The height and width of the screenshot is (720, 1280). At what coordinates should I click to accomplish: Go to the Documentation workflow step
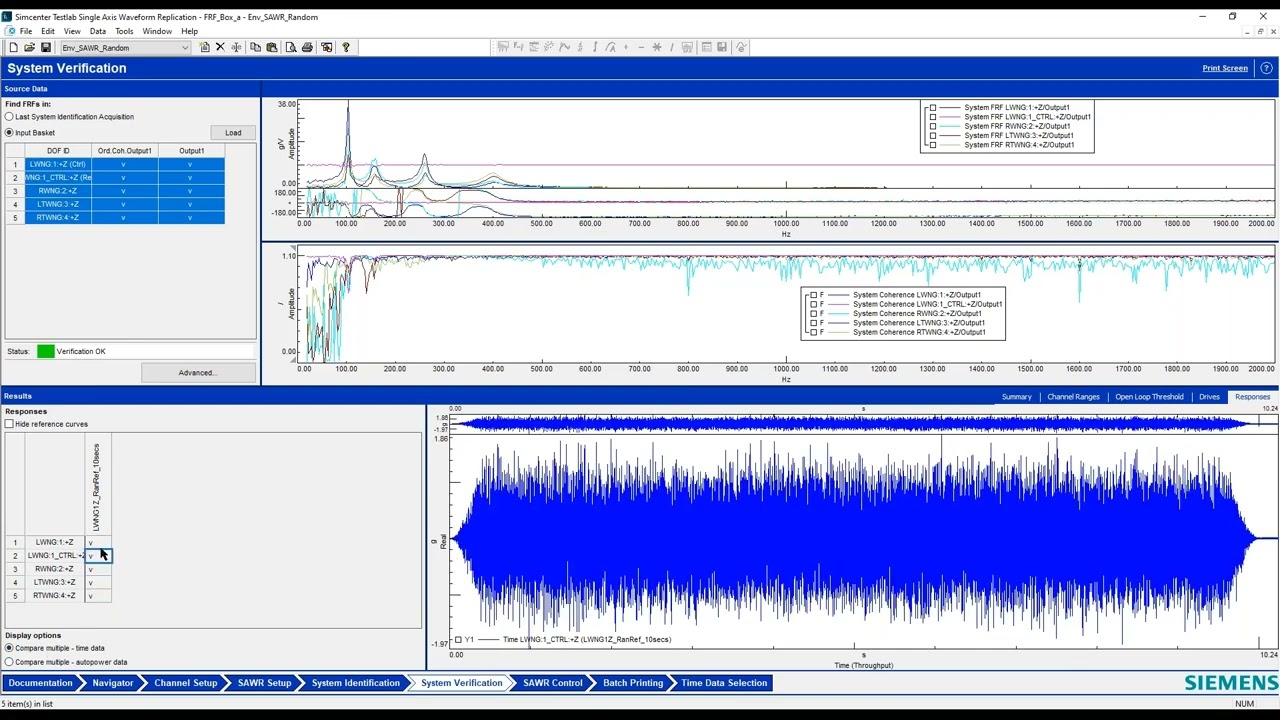click(41, 683)
